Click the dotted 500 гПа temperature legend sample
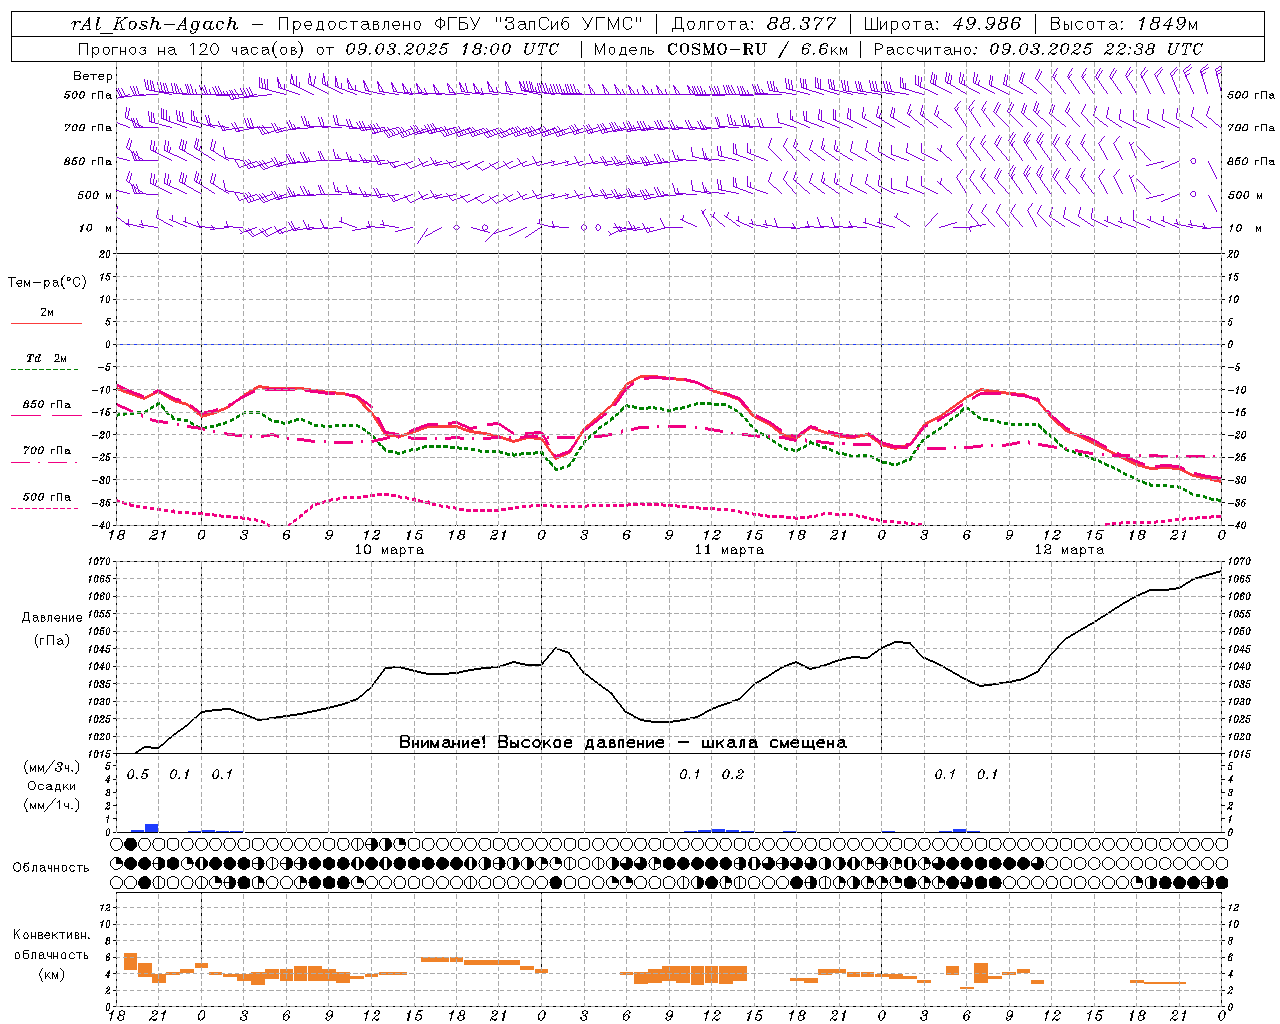 [x=46, y=508]
